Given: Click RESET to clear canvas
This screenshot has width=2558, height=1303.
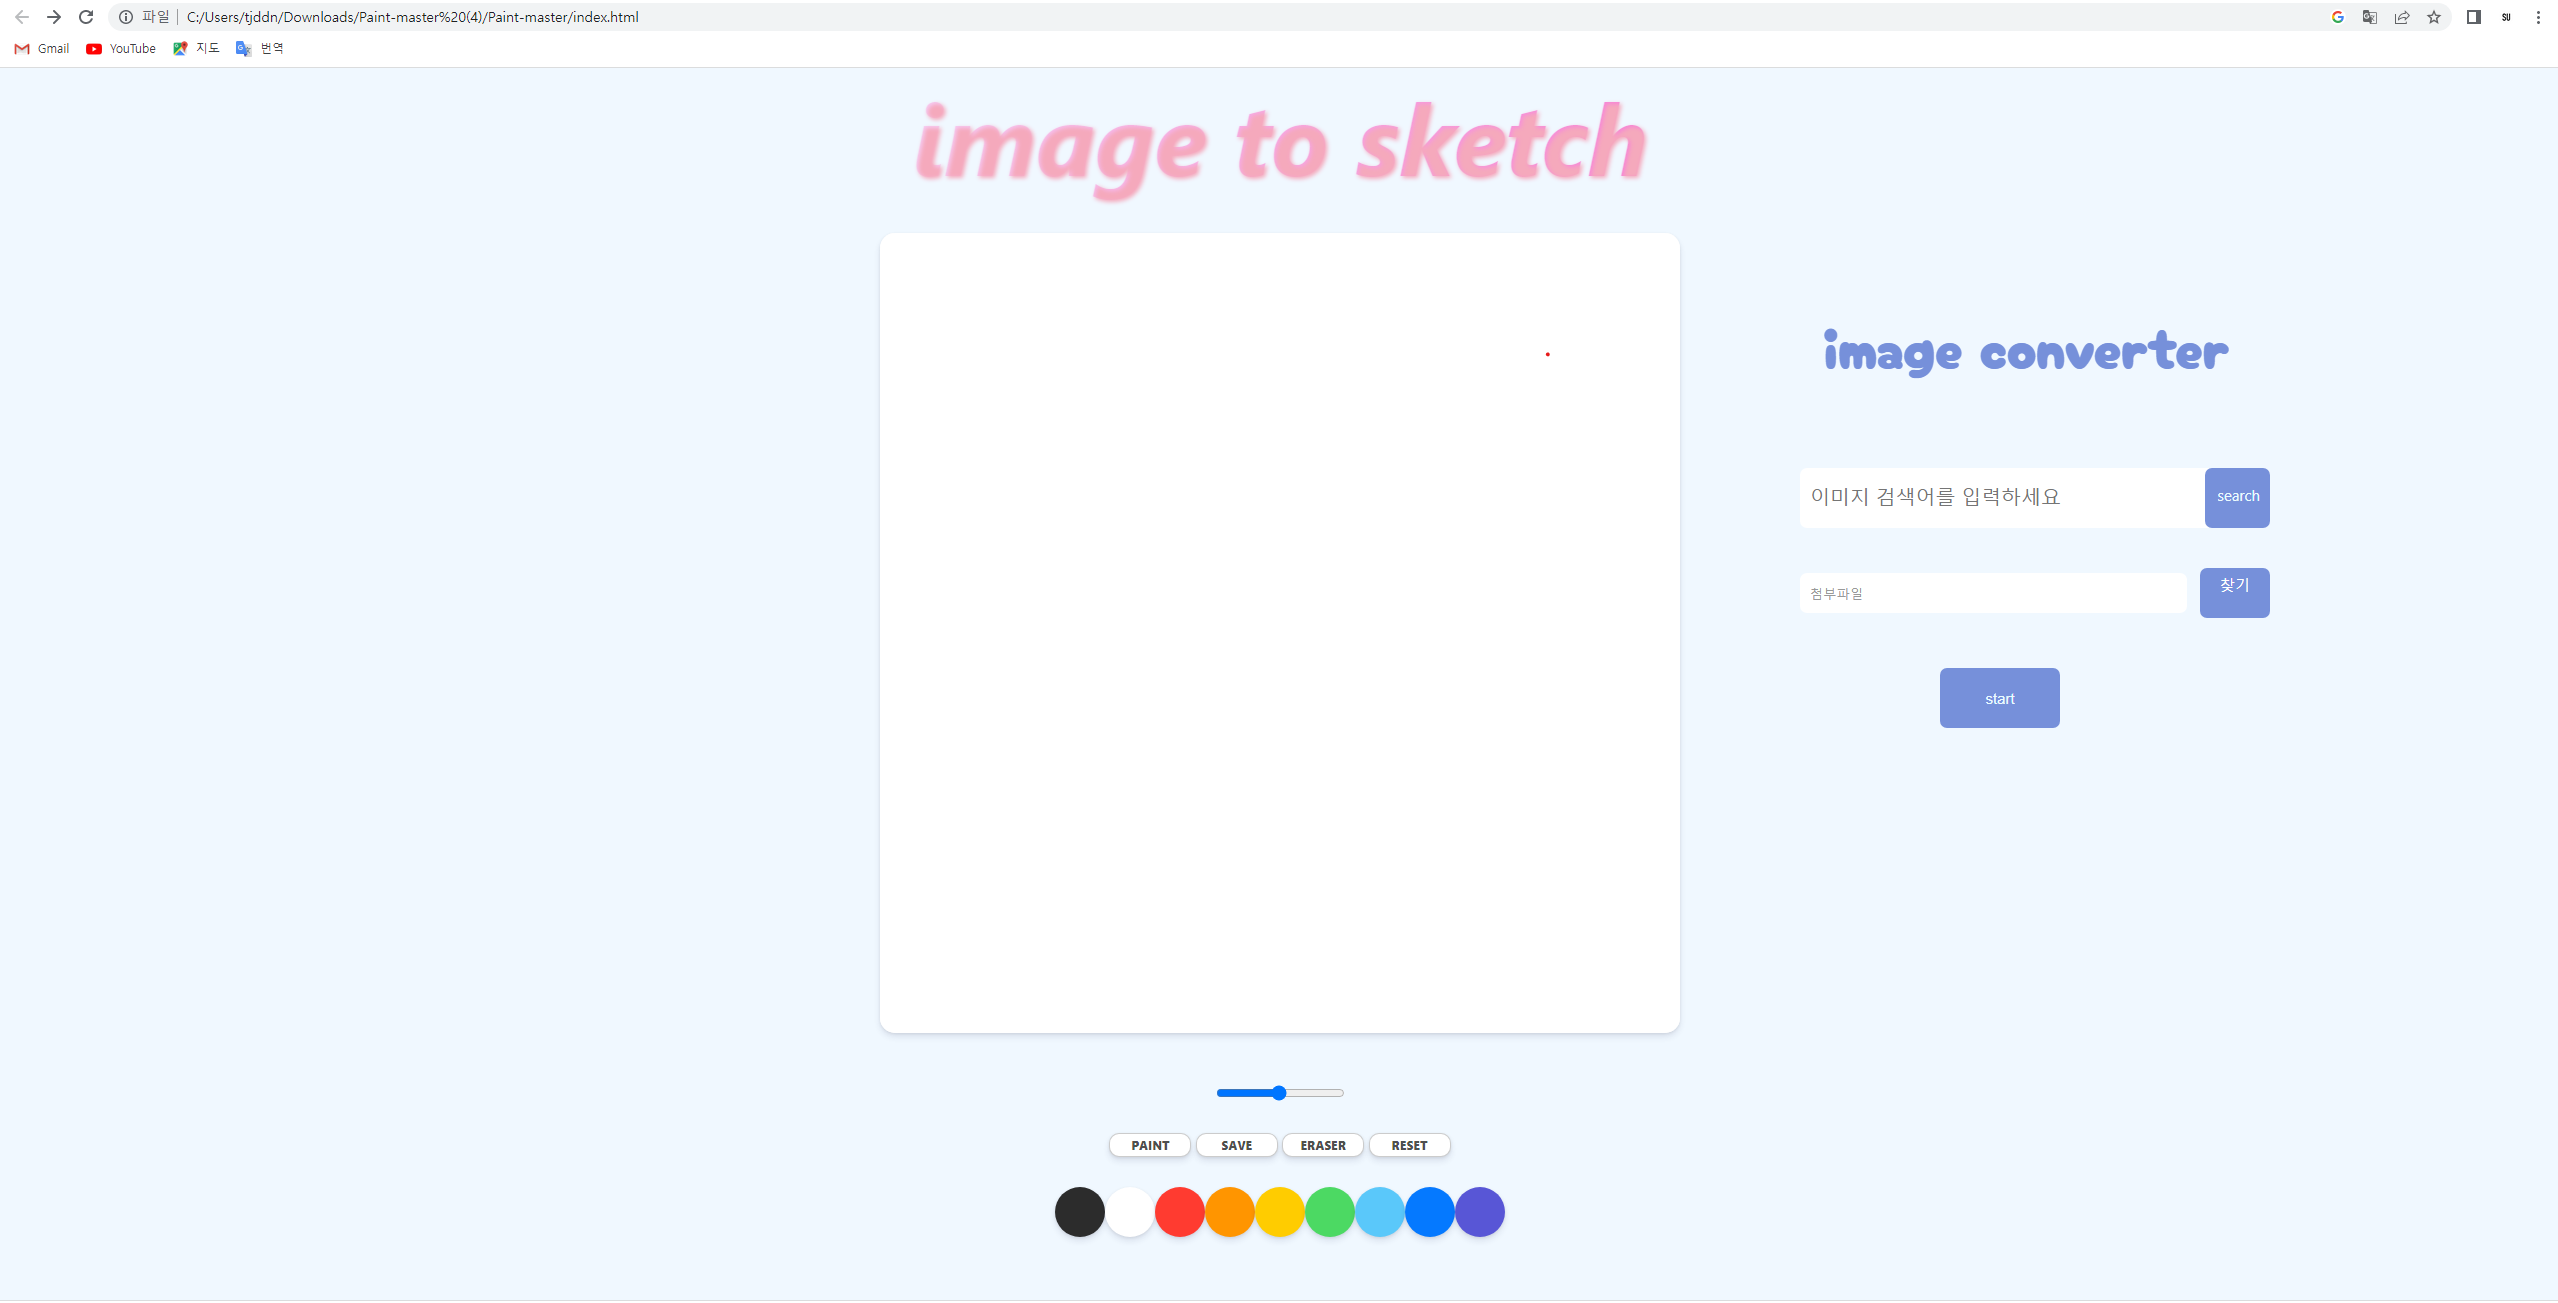Looking at the screenshot, I should (1409, 1145).
